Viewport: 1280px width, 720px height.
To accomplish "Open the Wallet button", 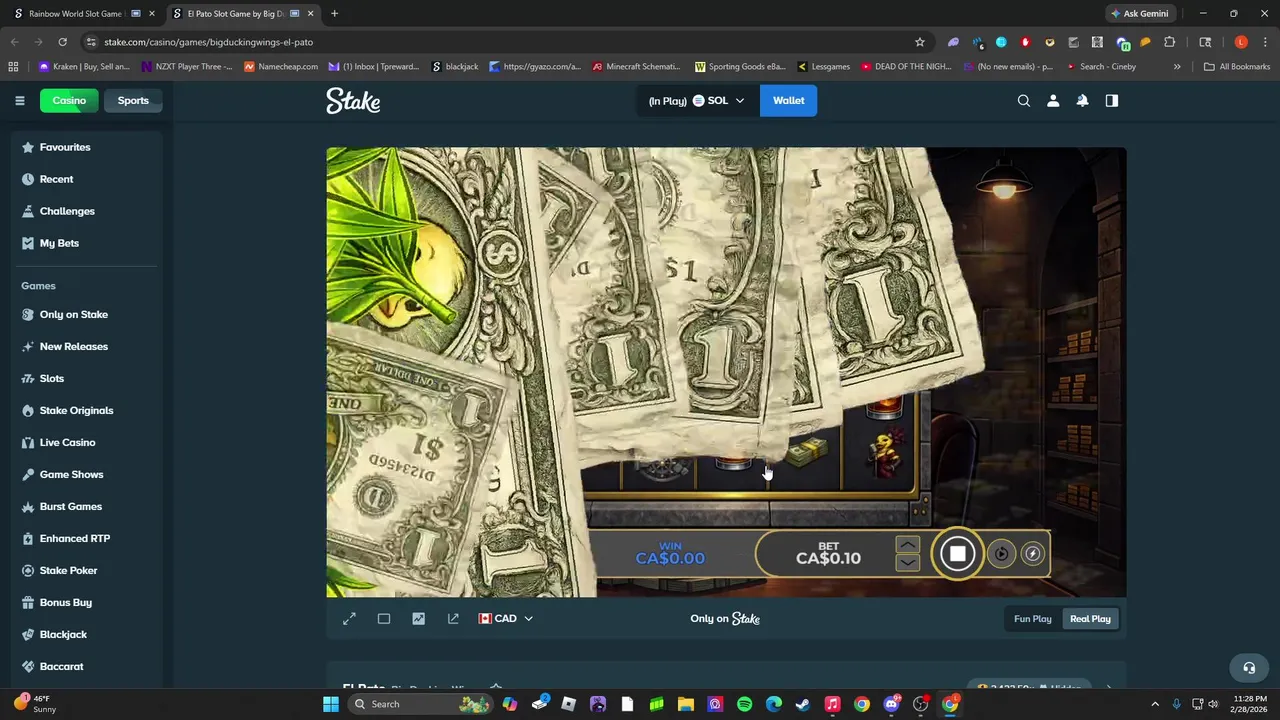I will (788, 100).
